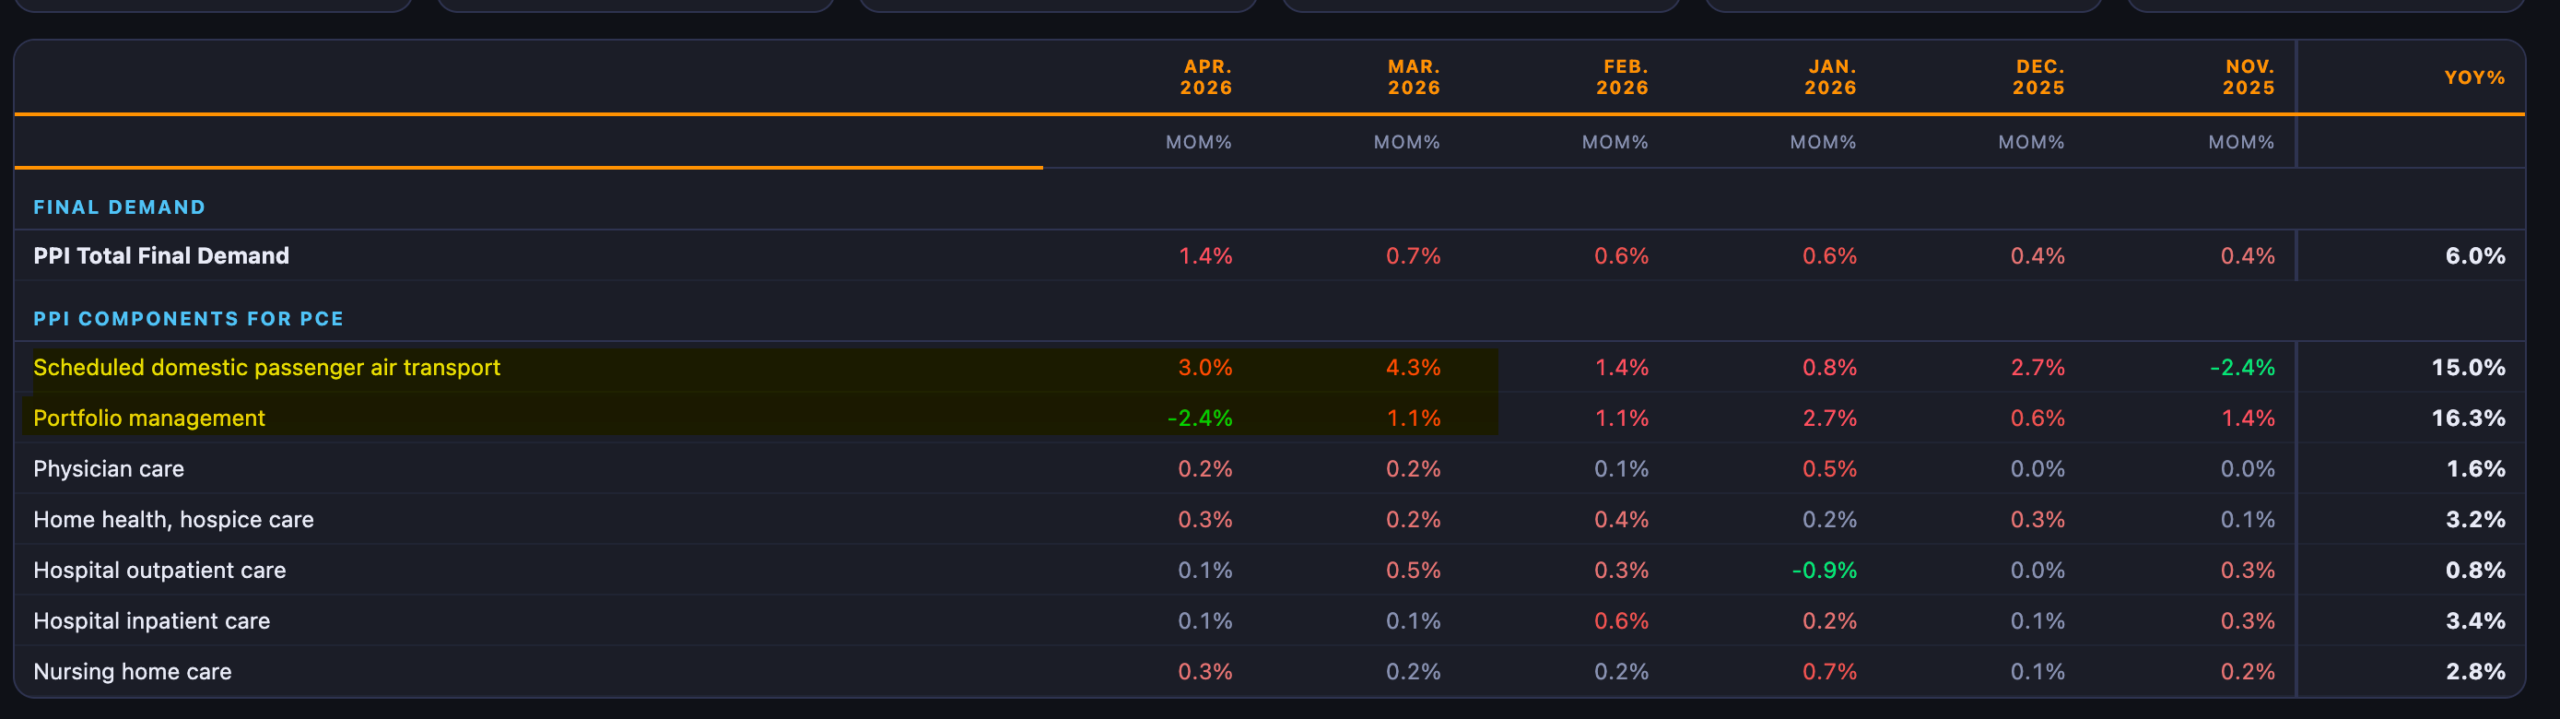The width and height of the screenshot is (2560, 719).
Task: Click Hospital inpatient YoY value 3.4%
Action: tap(2476, 621)
